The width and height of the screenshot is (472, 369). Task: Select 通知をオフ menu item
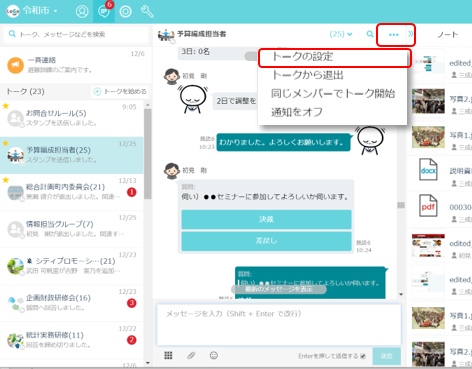click(333, 112)
